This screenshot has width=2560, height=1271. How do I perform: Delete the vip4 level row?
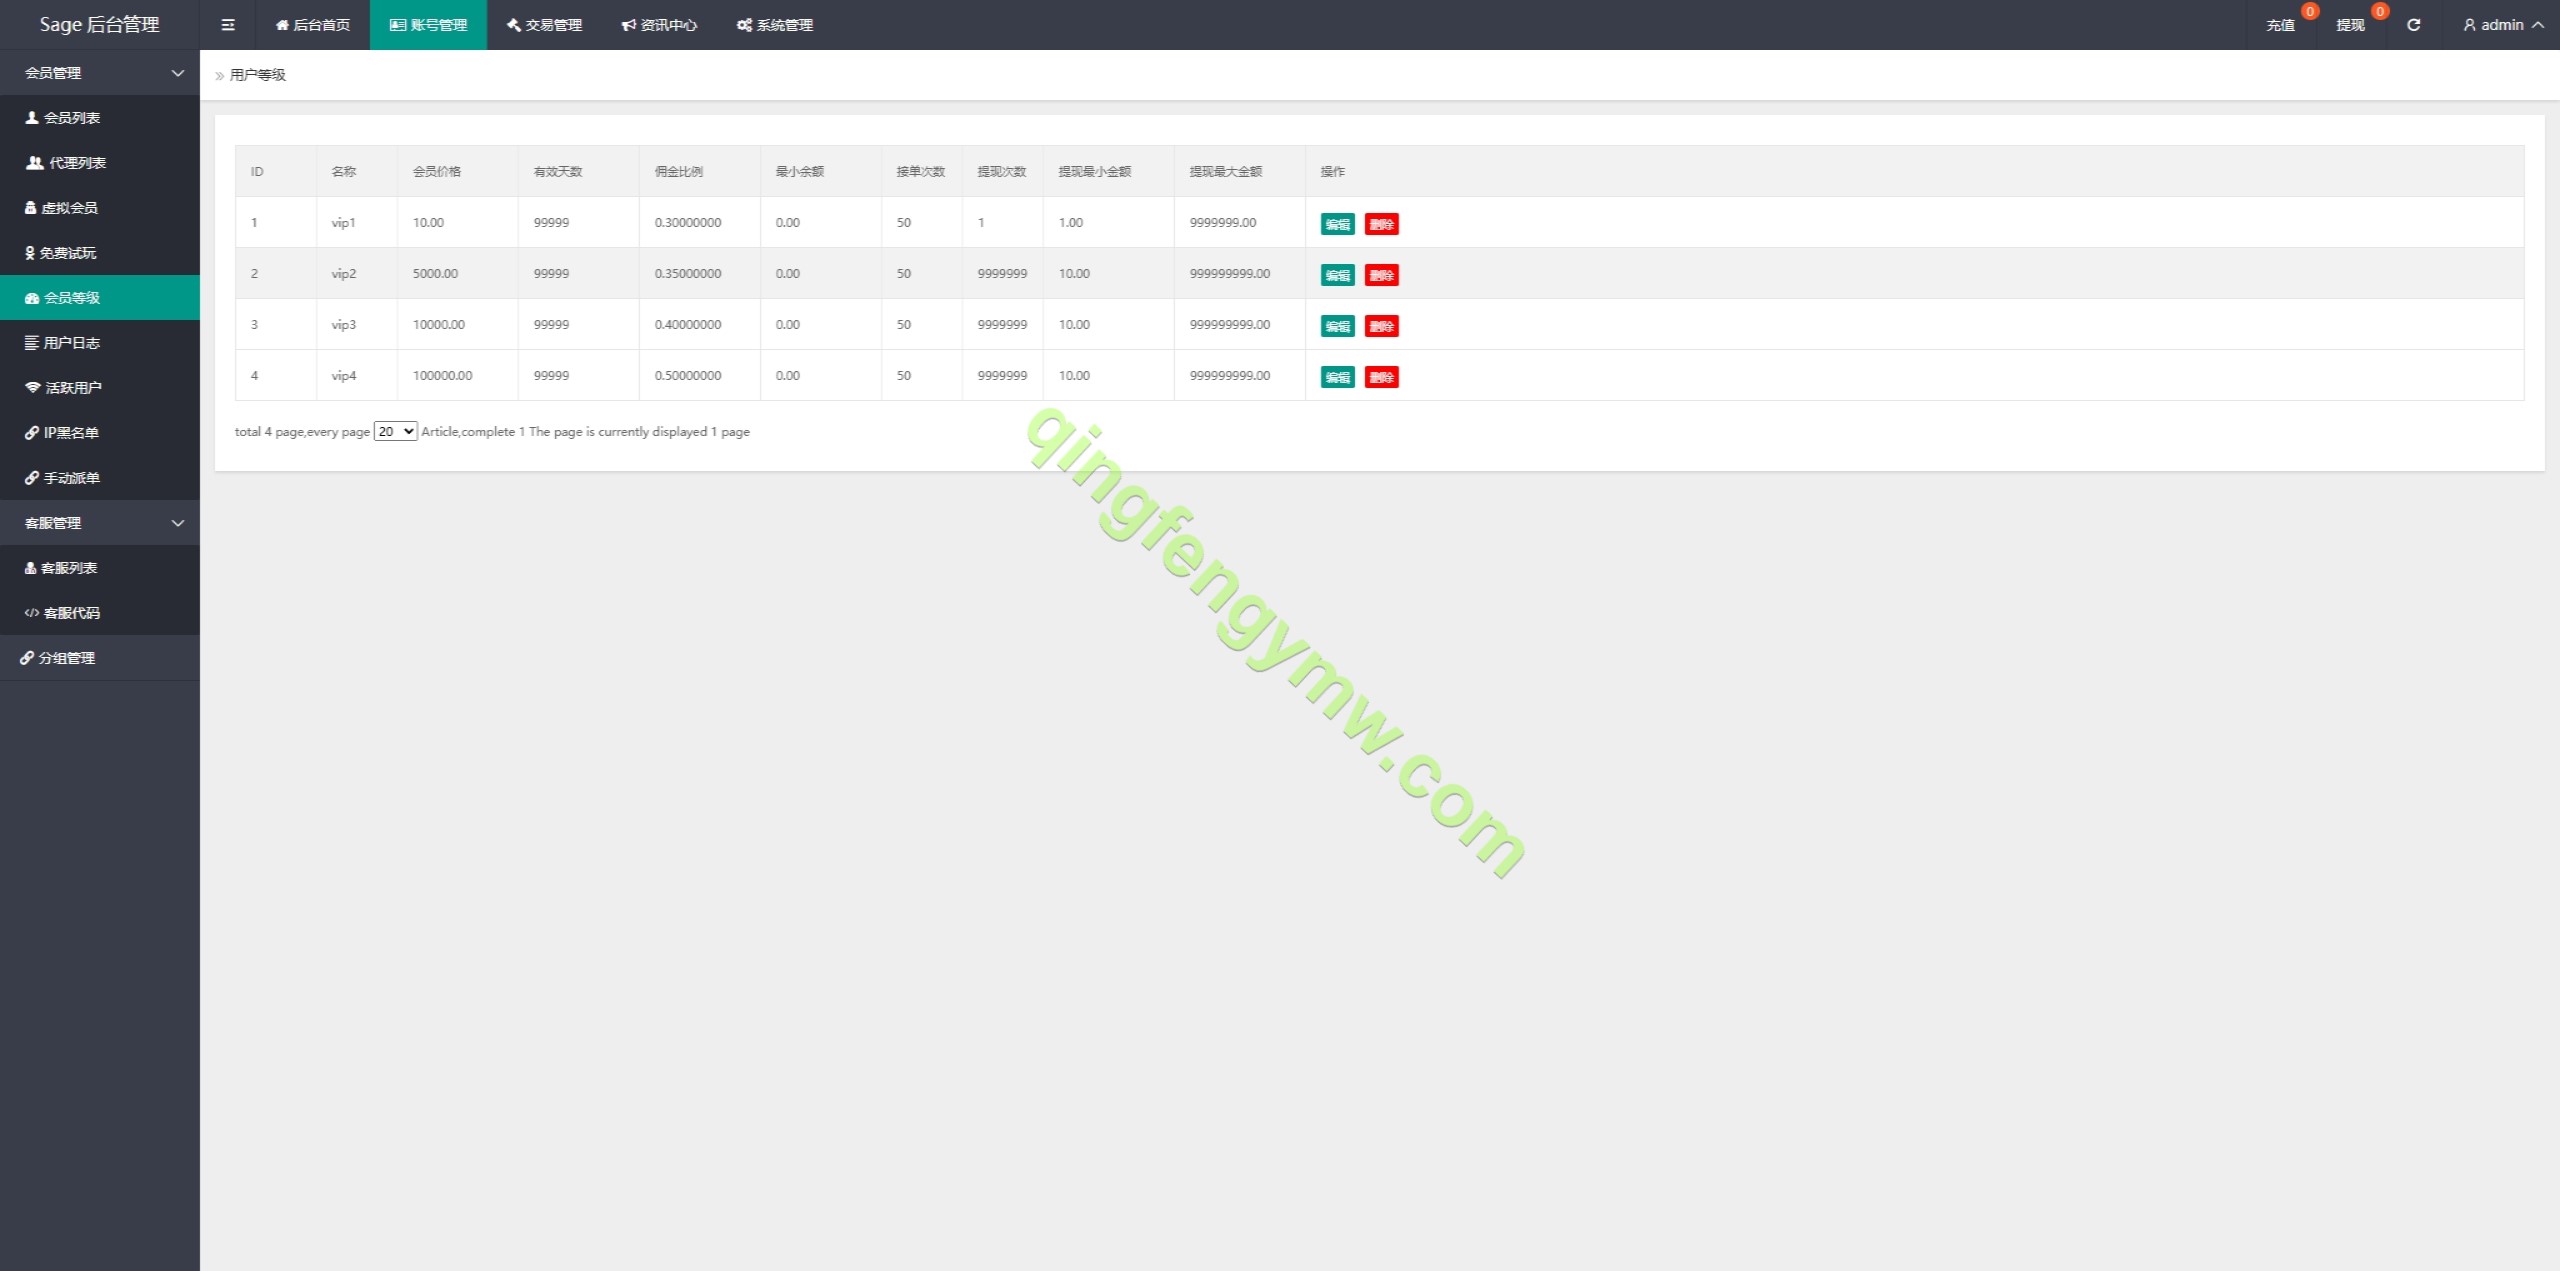tap(1381, 377)
